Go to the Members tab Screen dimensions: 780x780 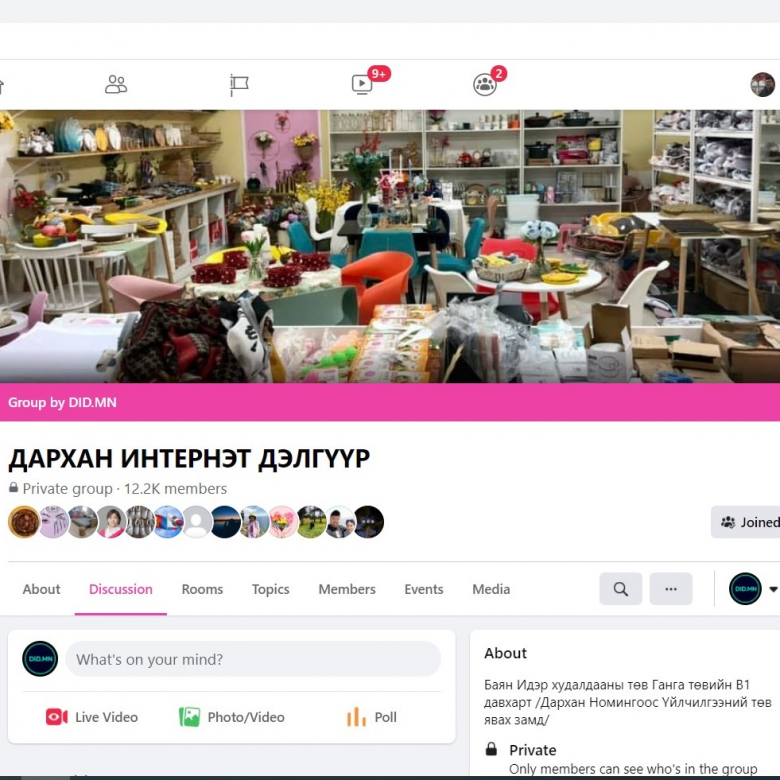click(x=347, y=589)
